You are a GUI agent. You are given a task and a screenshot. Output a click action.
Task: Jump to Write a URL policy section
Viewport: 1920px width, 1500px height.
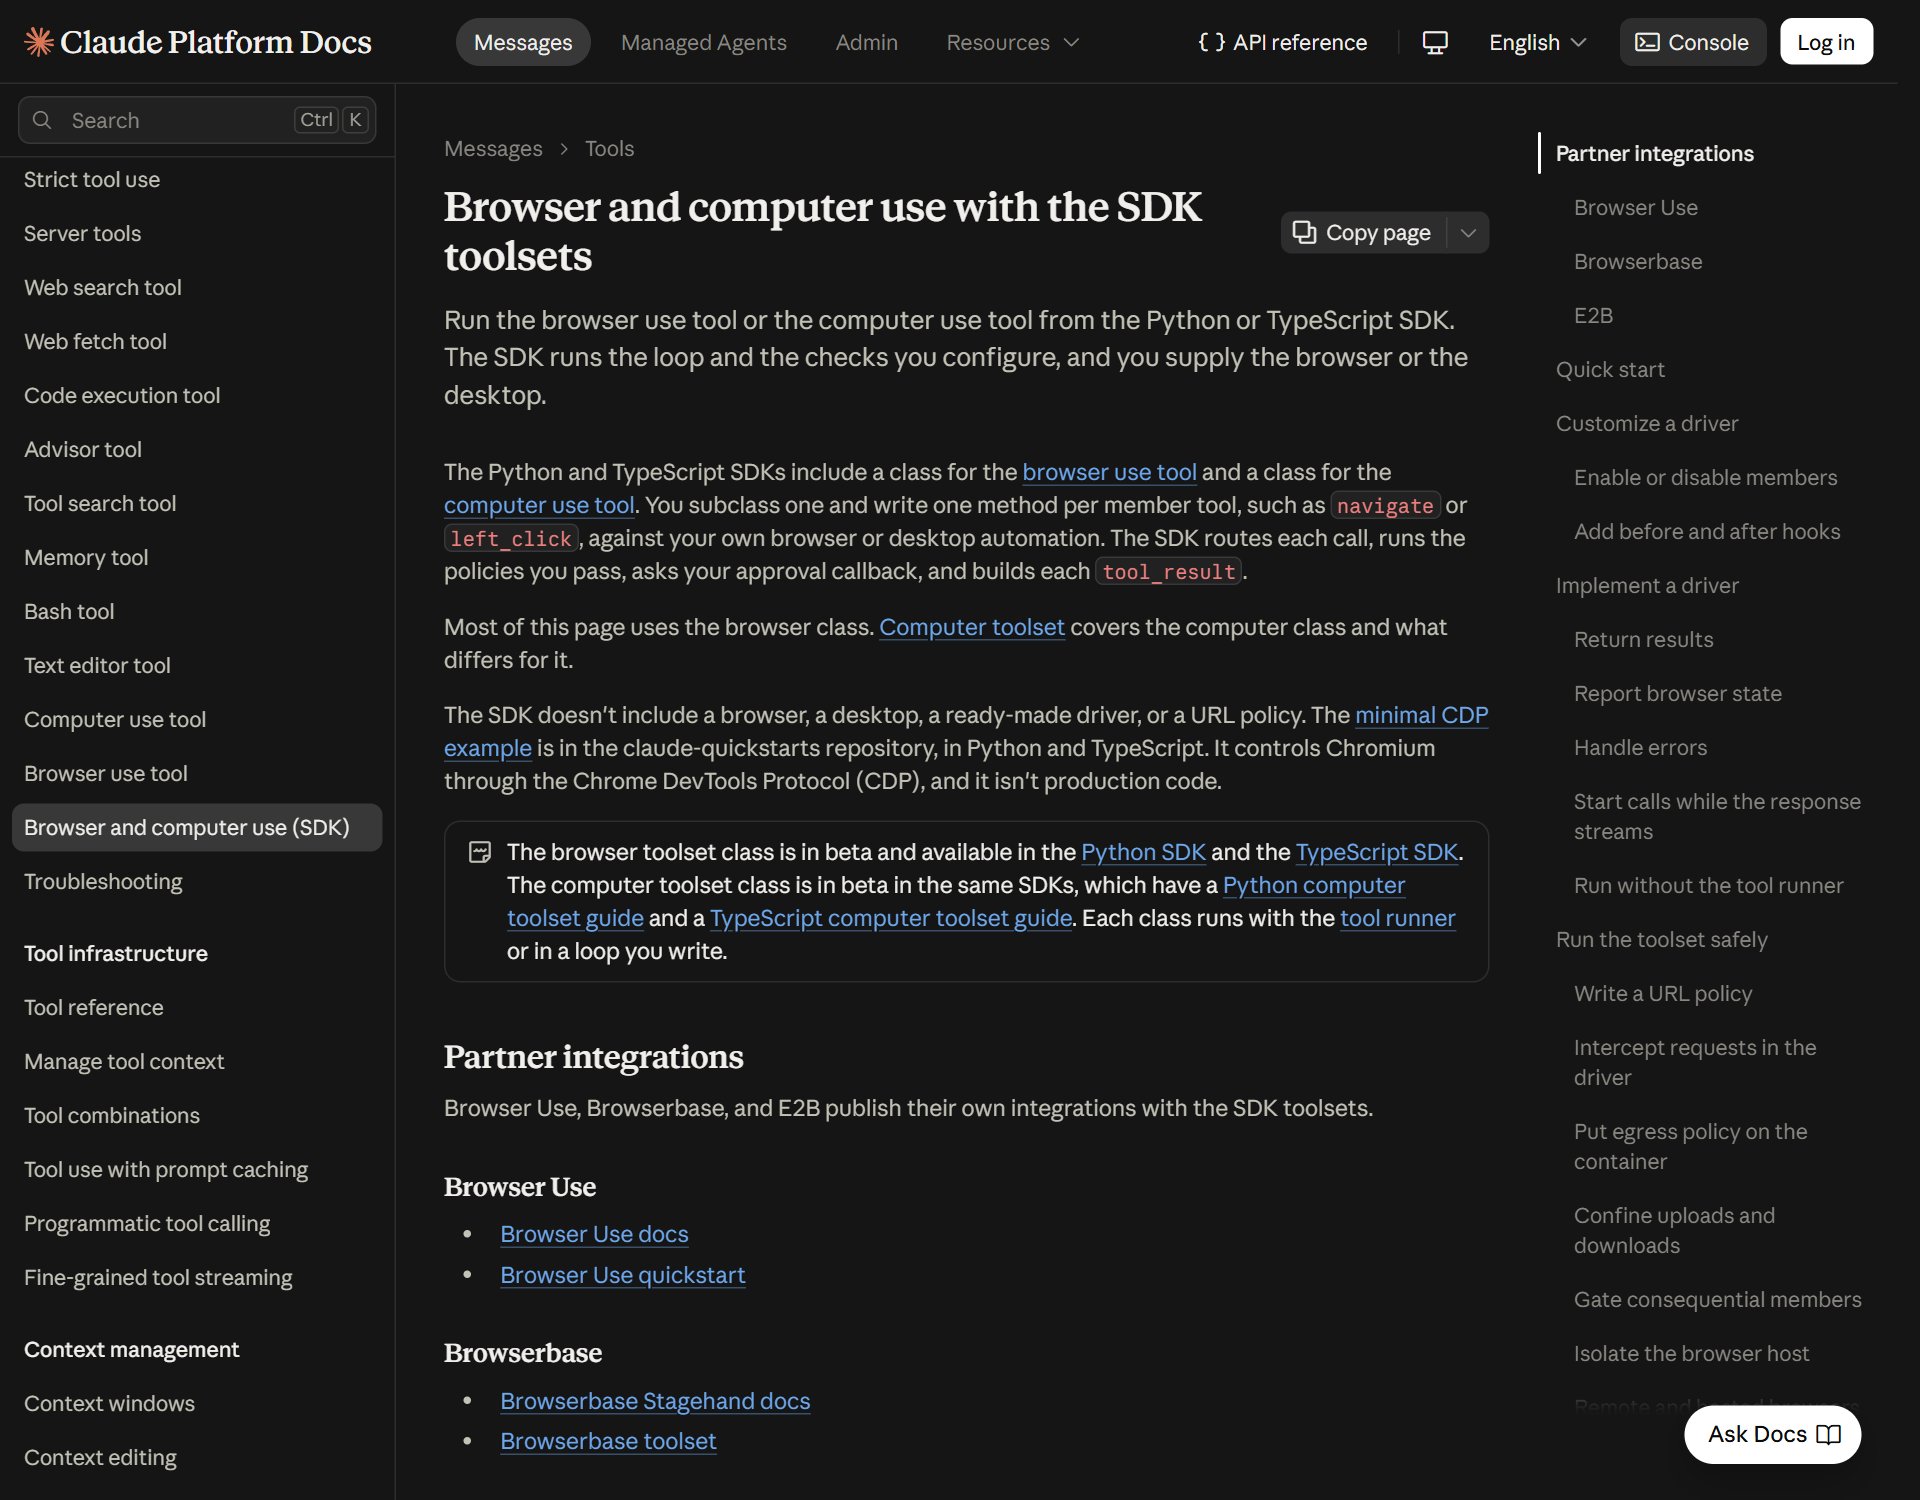[x=1663, y=993]
